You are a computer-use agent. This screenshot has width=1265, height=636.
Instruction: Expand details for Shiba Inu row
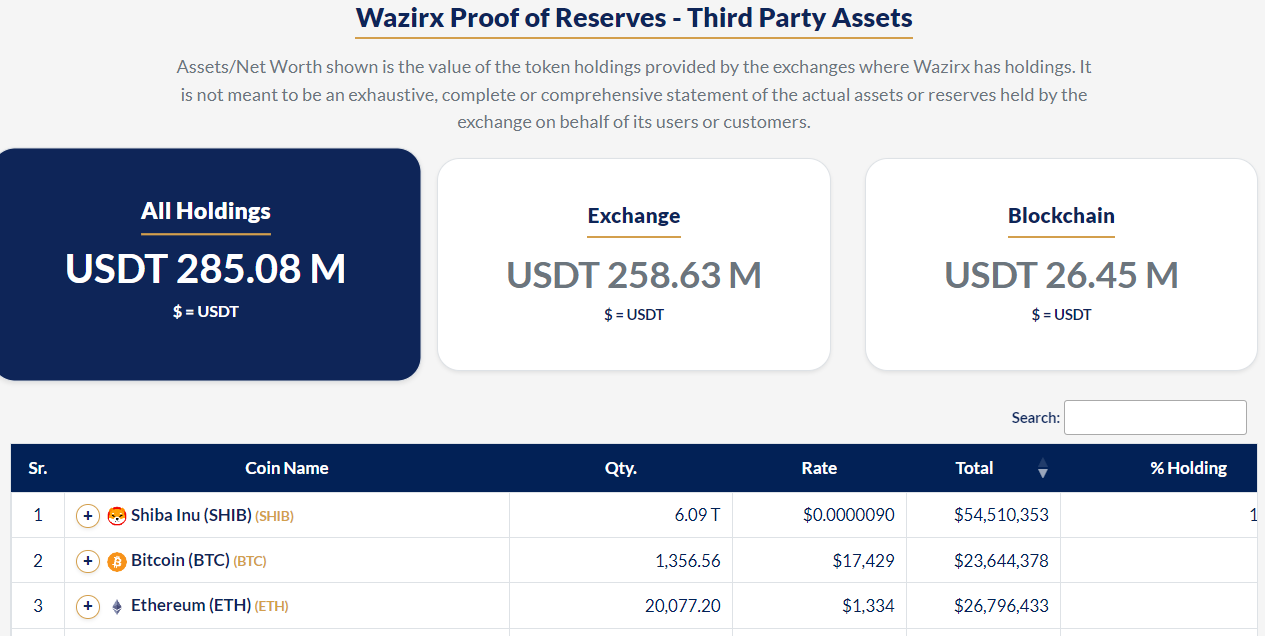click(87, 516)
